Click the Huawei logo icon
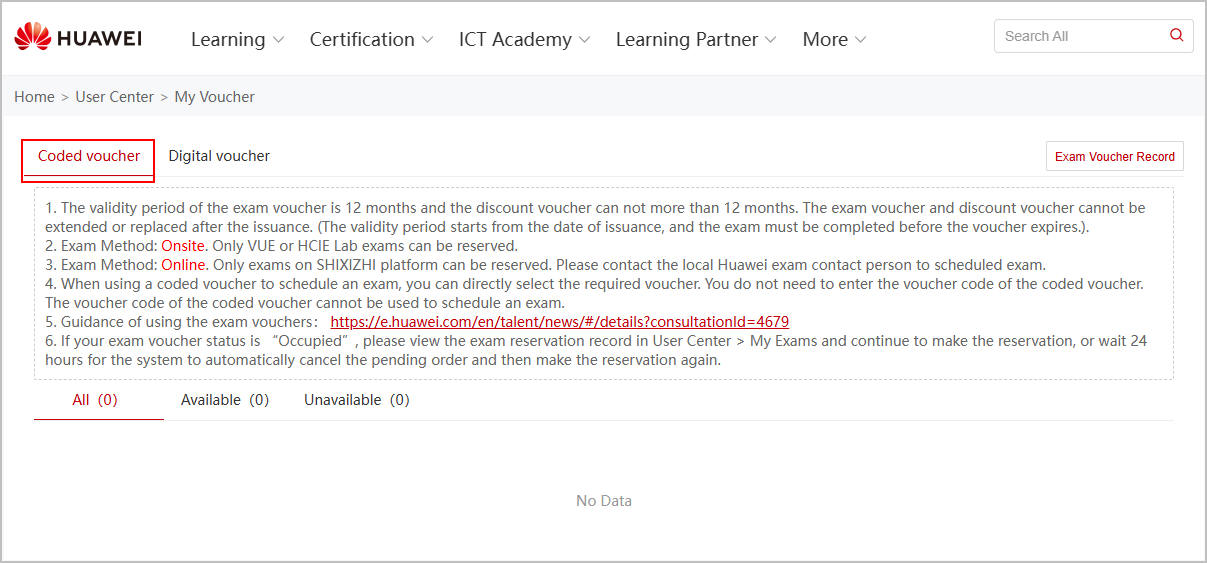Image resolution: width=1207 pixels, height=563 pixels. (32, 38)
